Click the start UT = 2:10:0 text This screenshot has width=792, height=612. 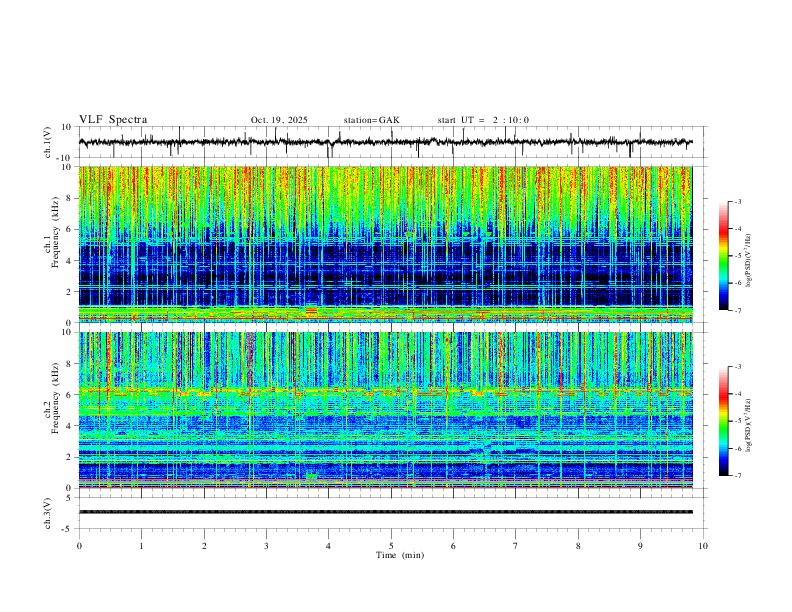(x=483, y=120)
